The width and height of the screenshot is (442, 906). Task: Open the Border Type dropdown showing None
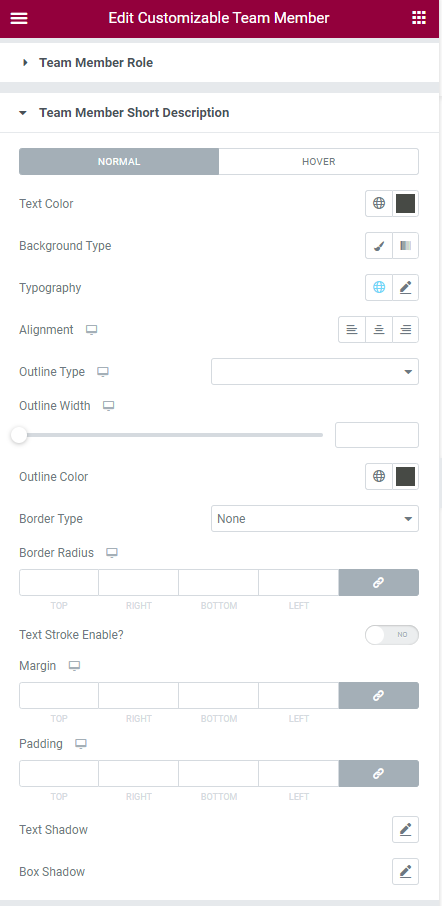315,519
